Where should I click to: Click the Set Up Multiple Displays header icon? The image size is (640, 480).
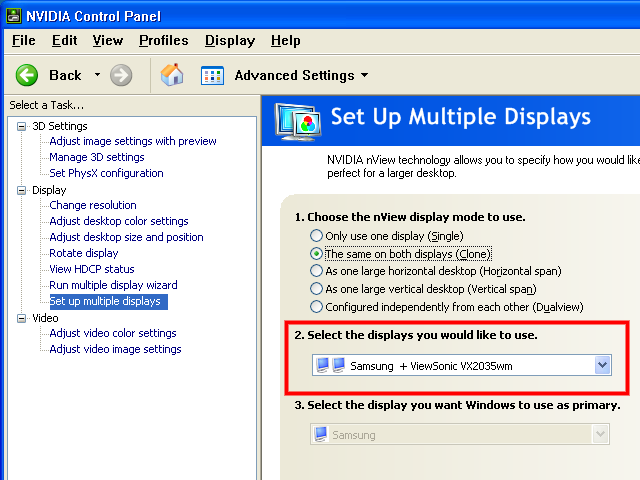pos(298,122)
